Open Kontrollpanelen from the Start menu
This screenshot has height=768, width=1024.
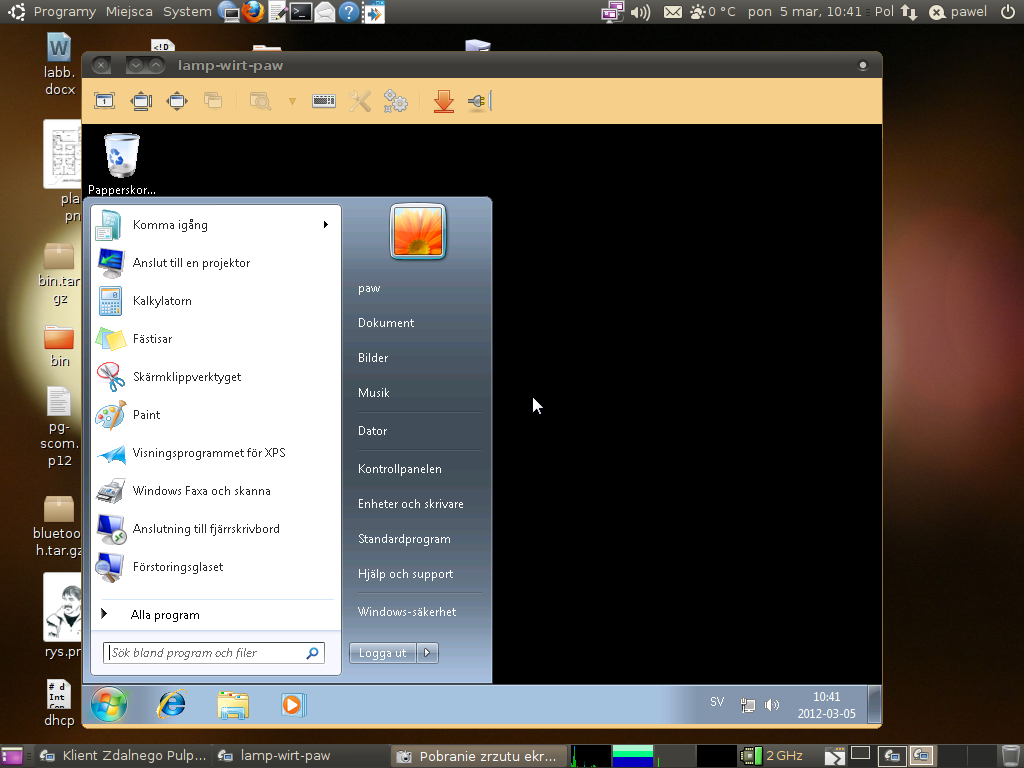[x=400, y=469]
